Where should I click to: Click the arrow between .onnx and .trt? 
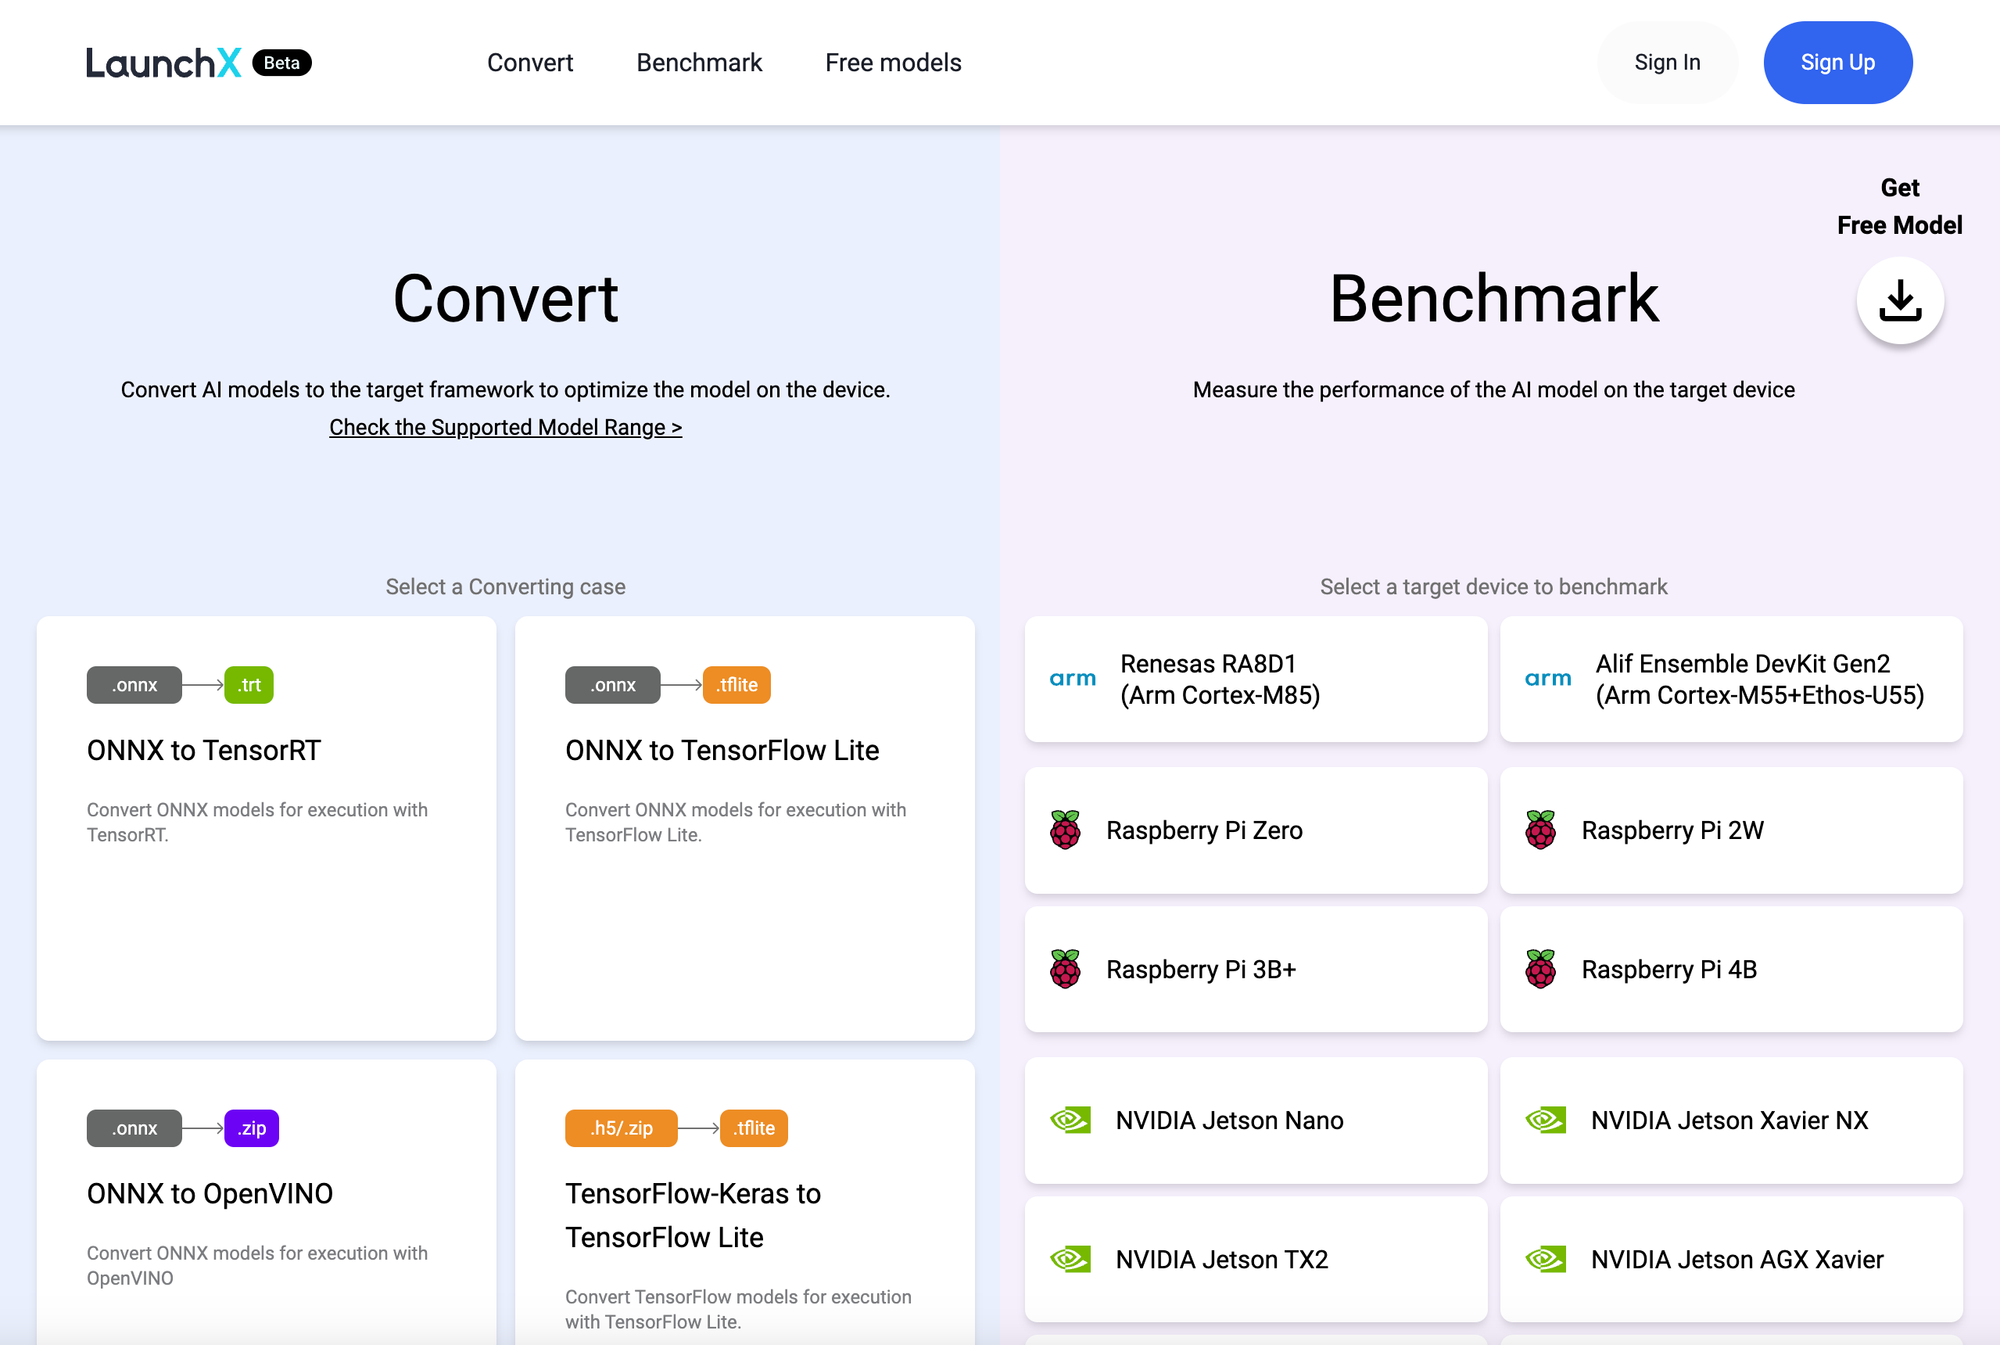click(203, 685)
